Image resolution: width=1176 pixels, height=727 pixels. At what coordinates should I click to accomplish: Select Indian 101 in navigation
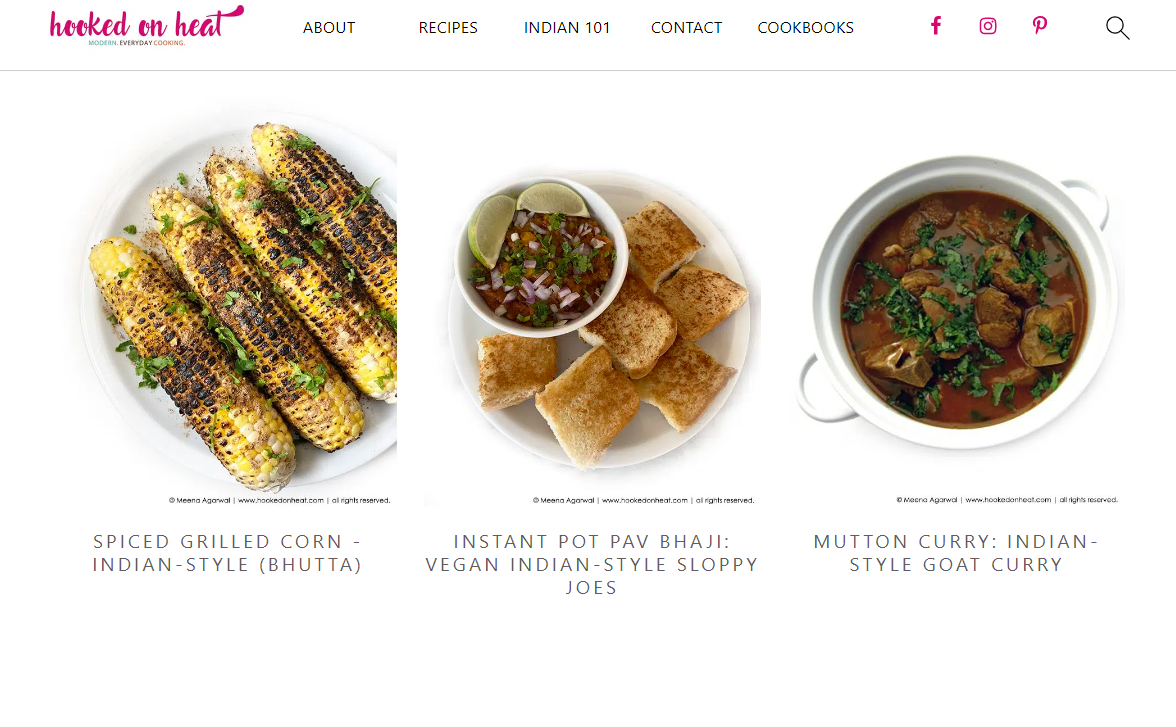pos(567,28)
